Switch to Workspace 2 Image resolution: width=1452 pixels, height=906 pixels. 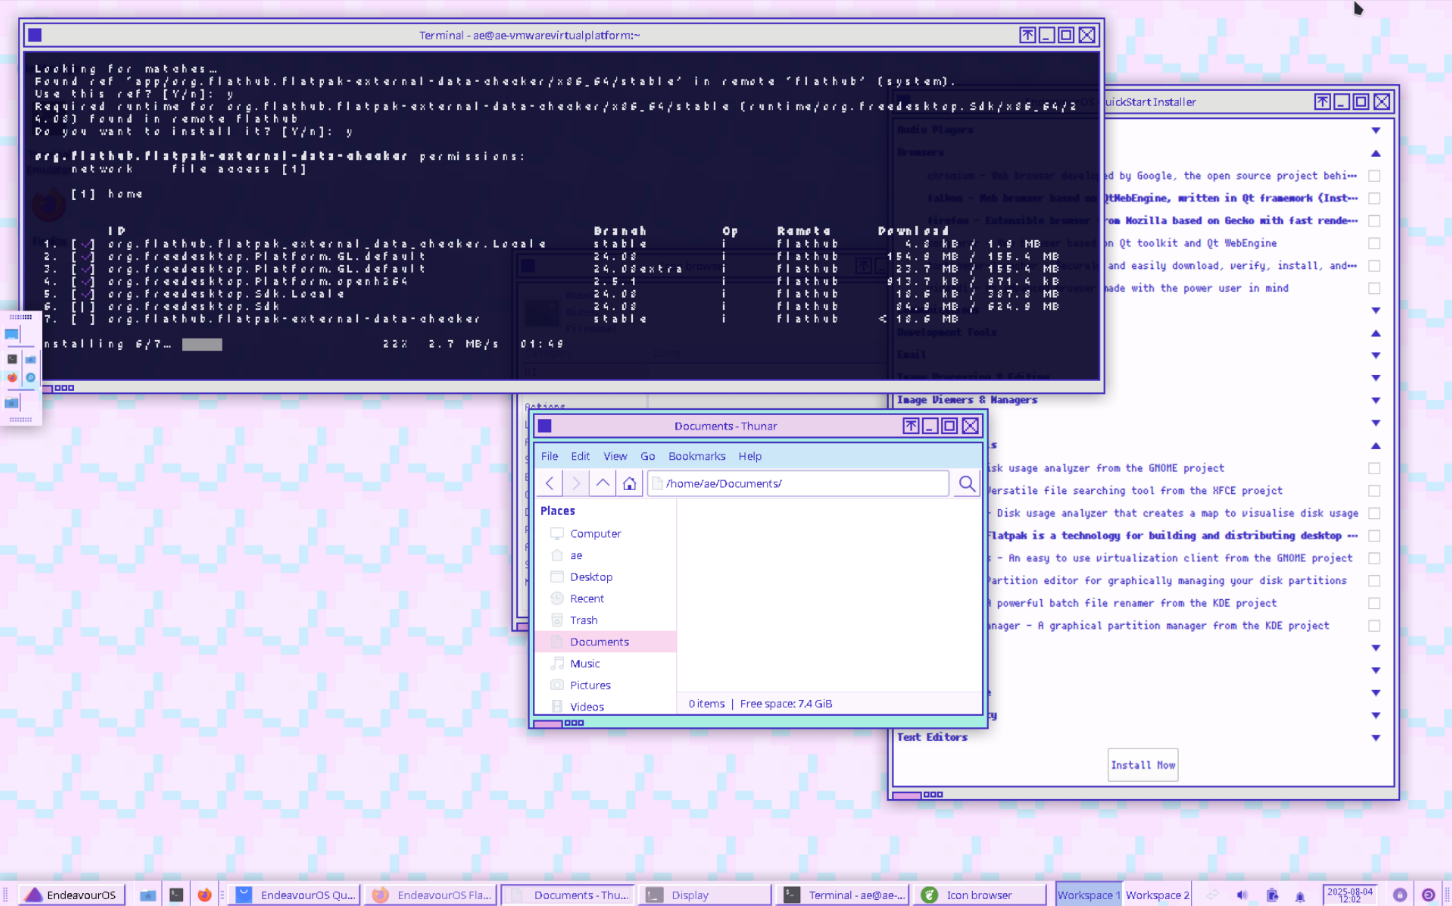1157,895
